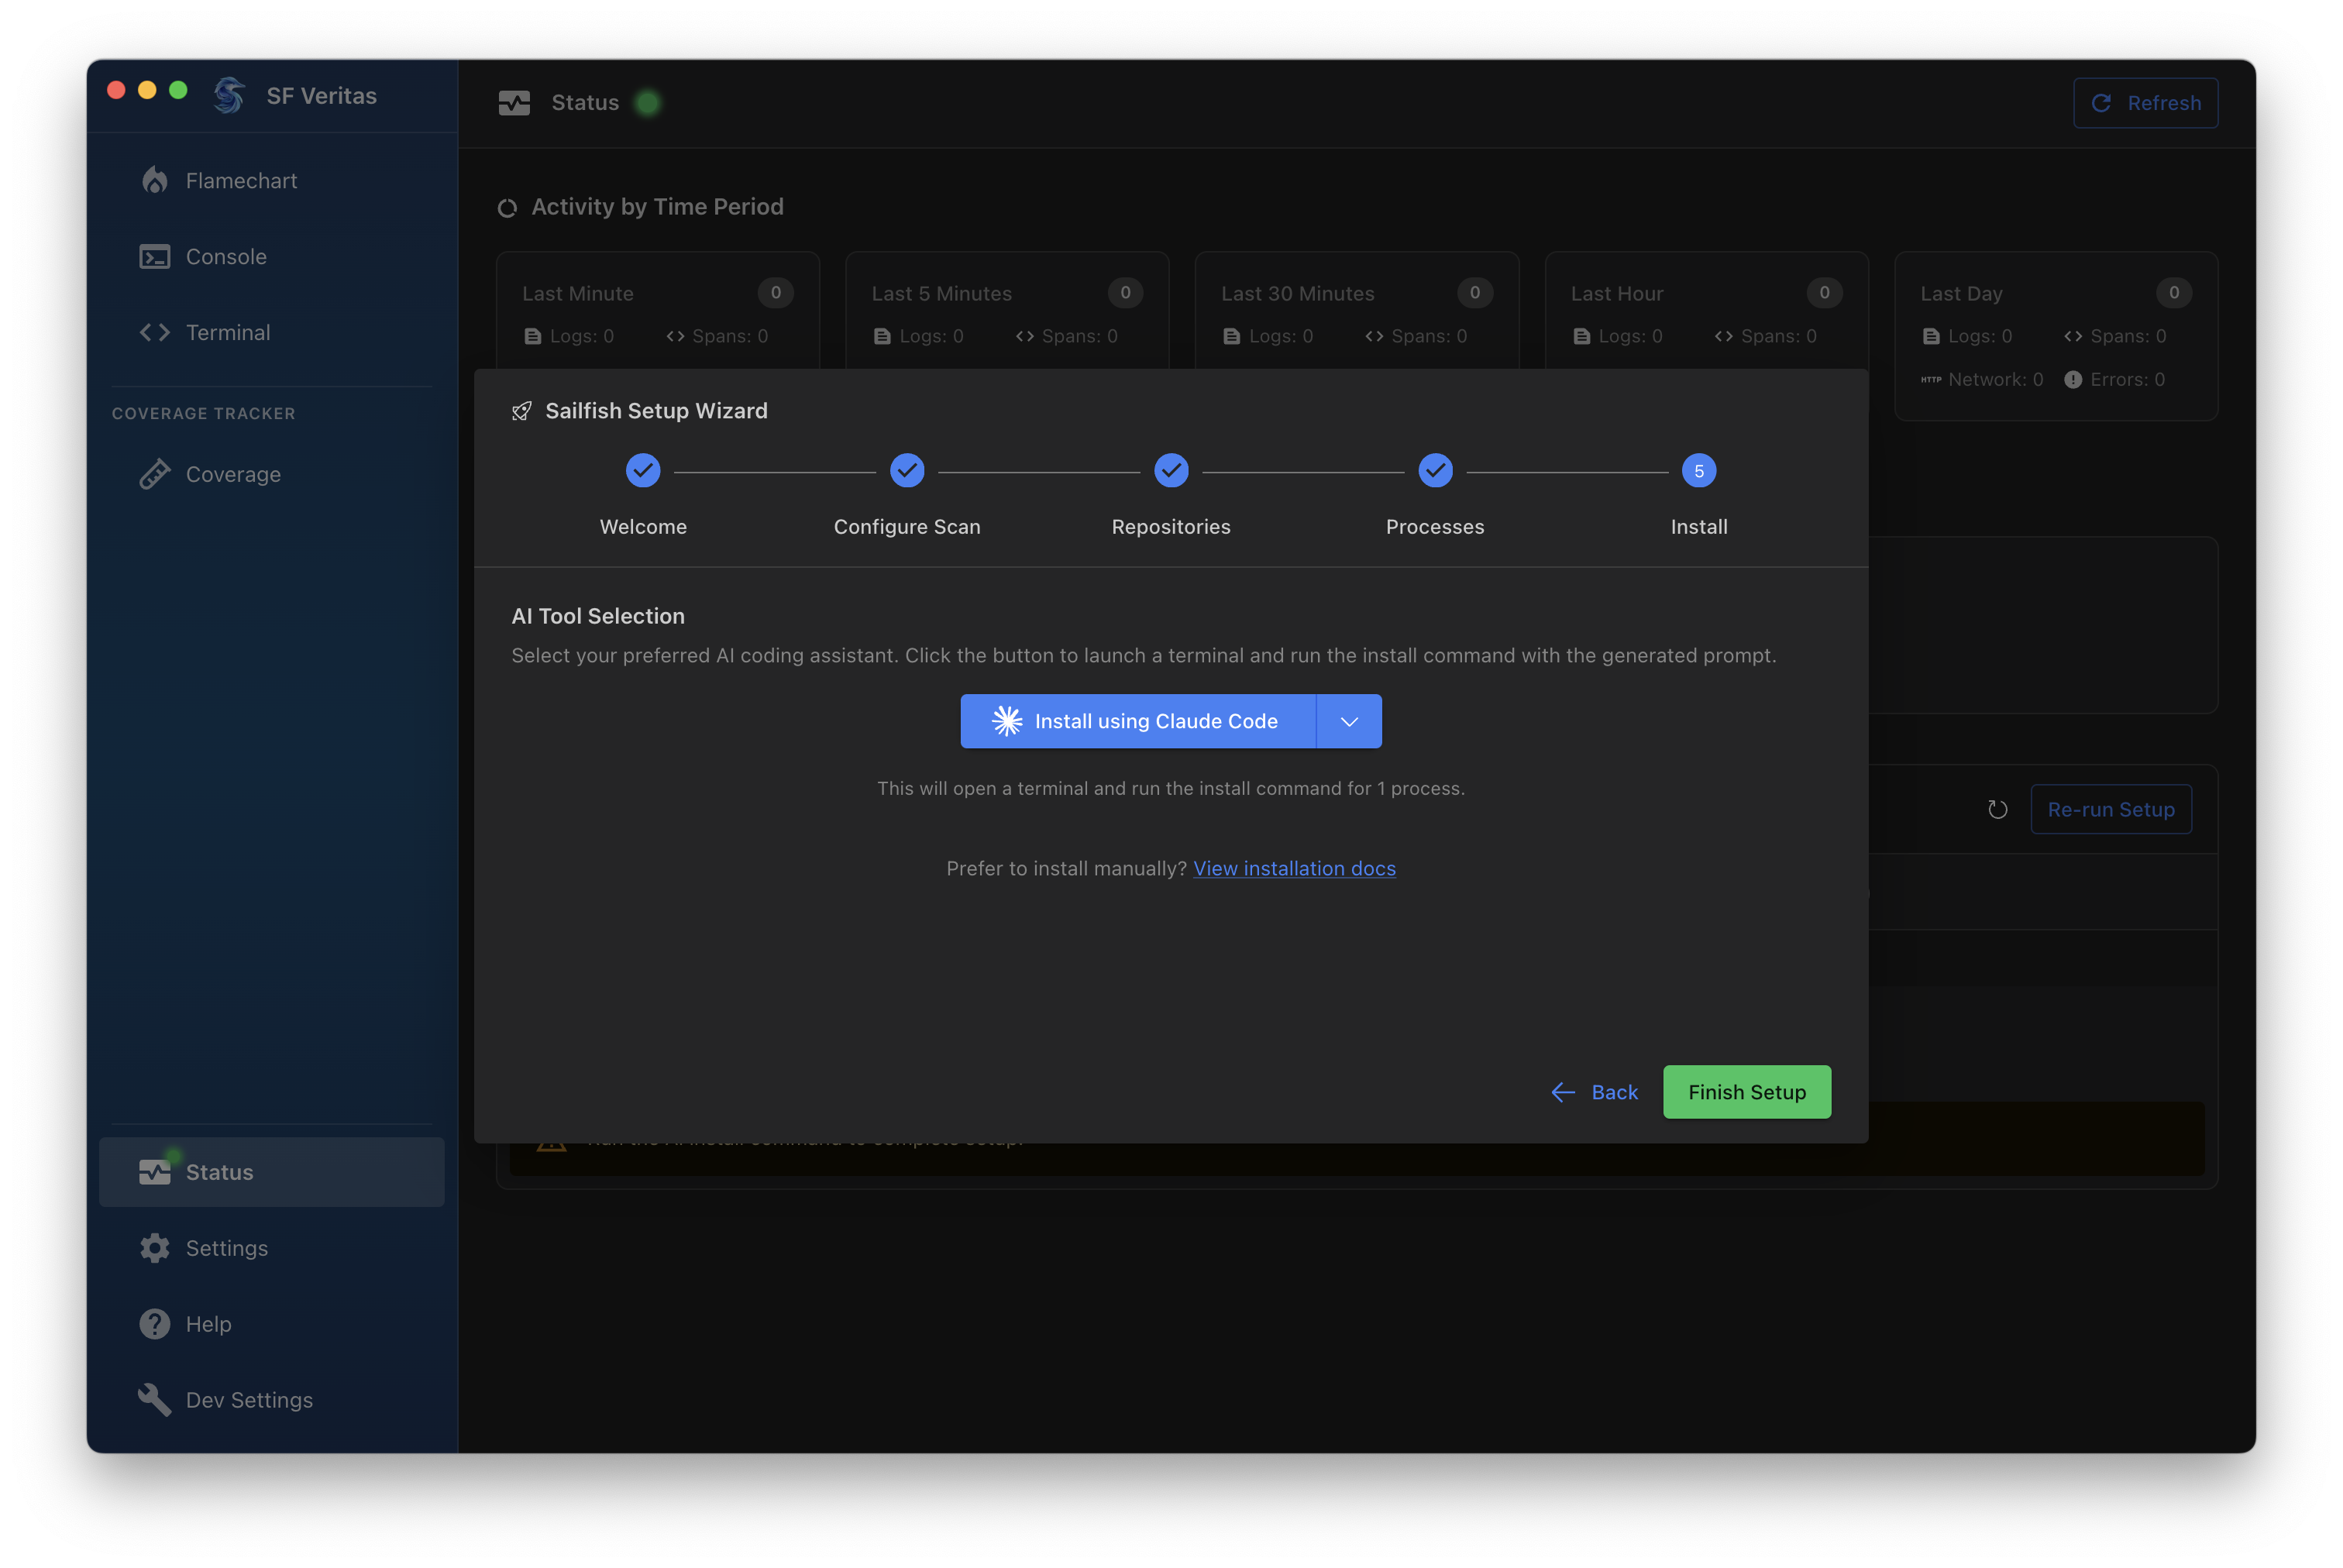Open the Help section
Image resolution: width=2343 pixels, height=1568 pixels.
click(207, 1323)
